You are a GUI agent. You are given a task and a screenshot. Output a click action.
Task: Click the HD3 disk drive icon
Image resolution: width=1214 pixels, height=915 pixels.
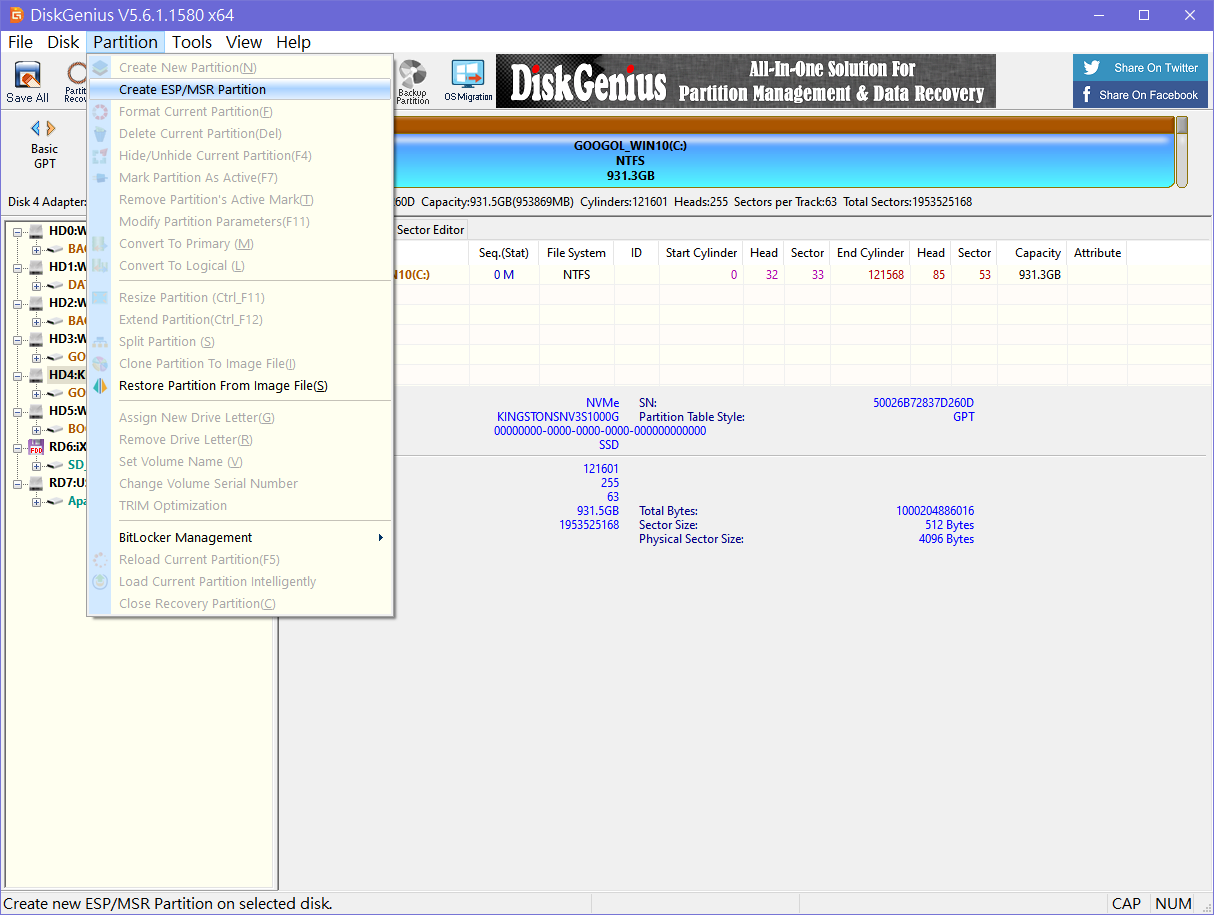point(36,339)
